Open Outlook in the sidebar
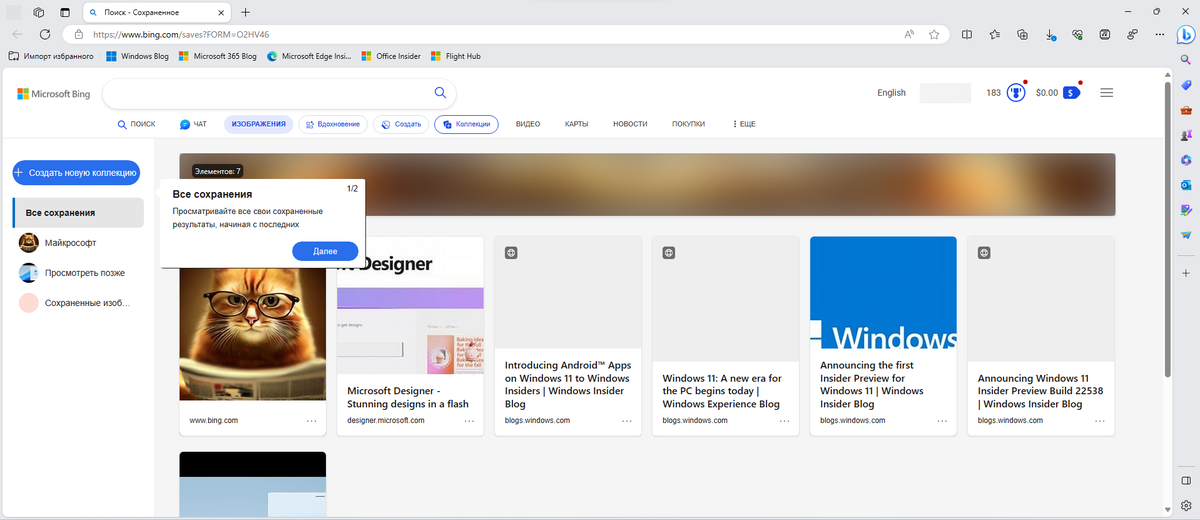The width and height of the screenshot is (1200, 520). (1186, 185)
